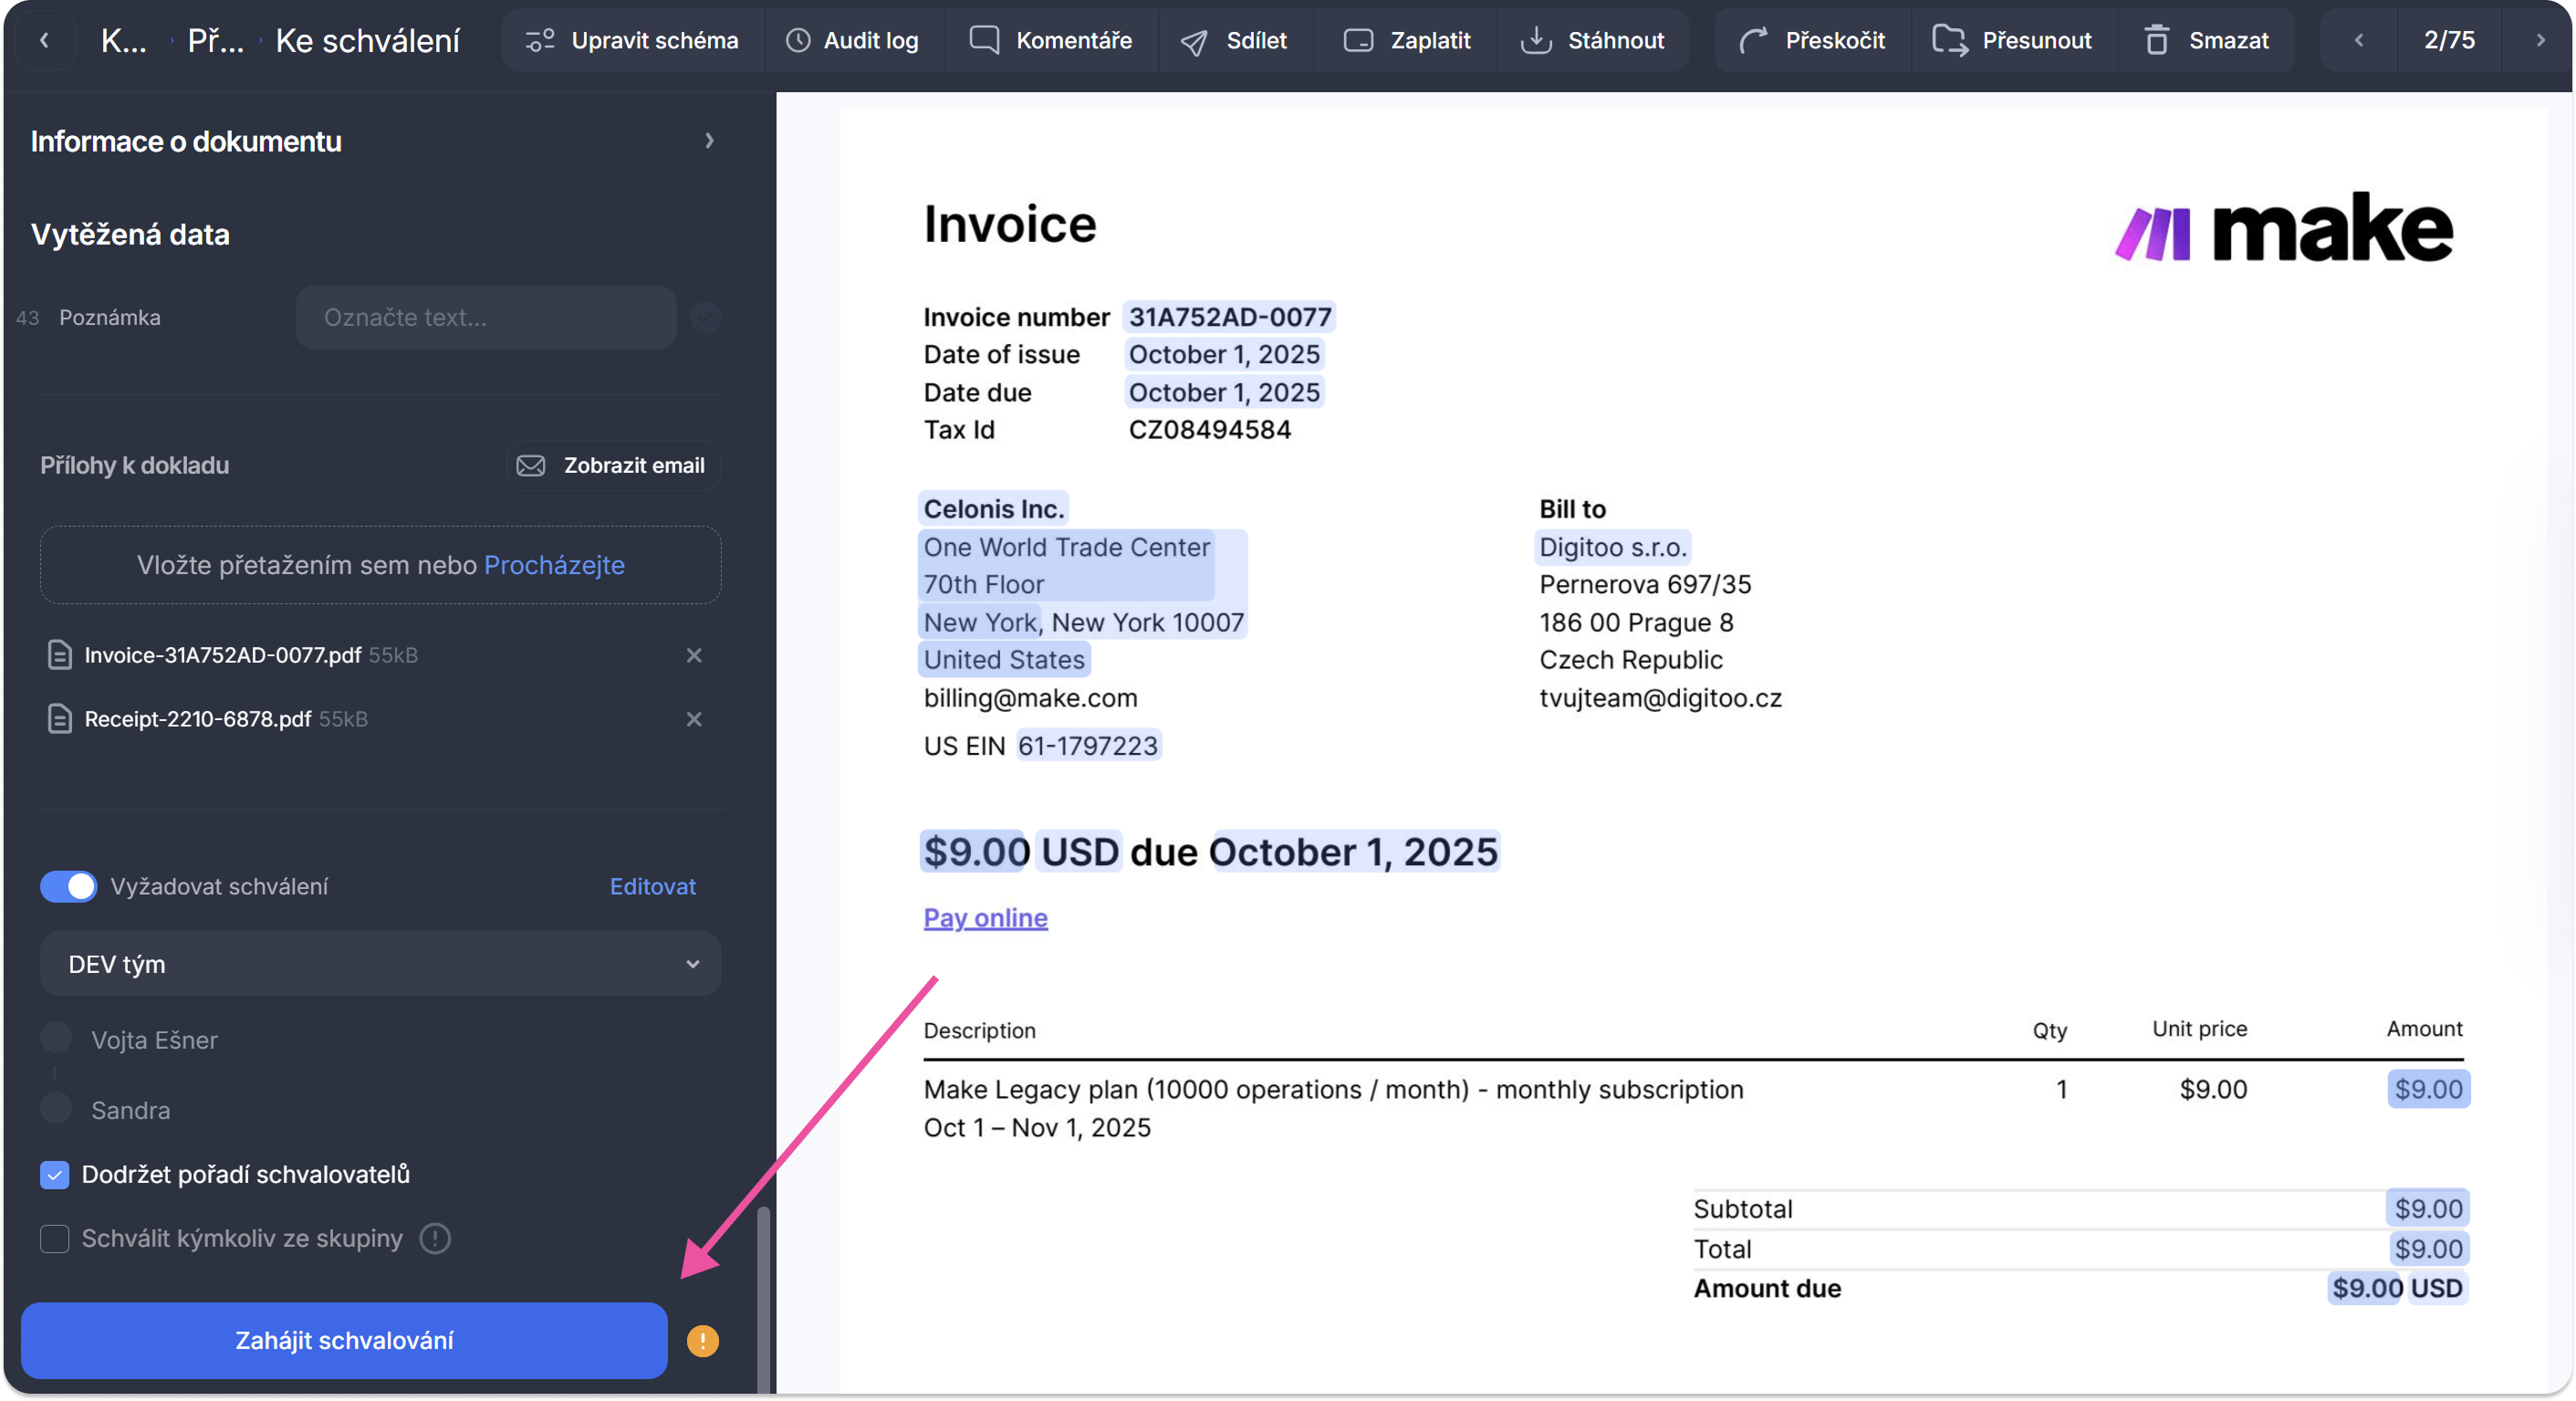Click the Sdílet paper plane icon

(x=1194, y=41)
